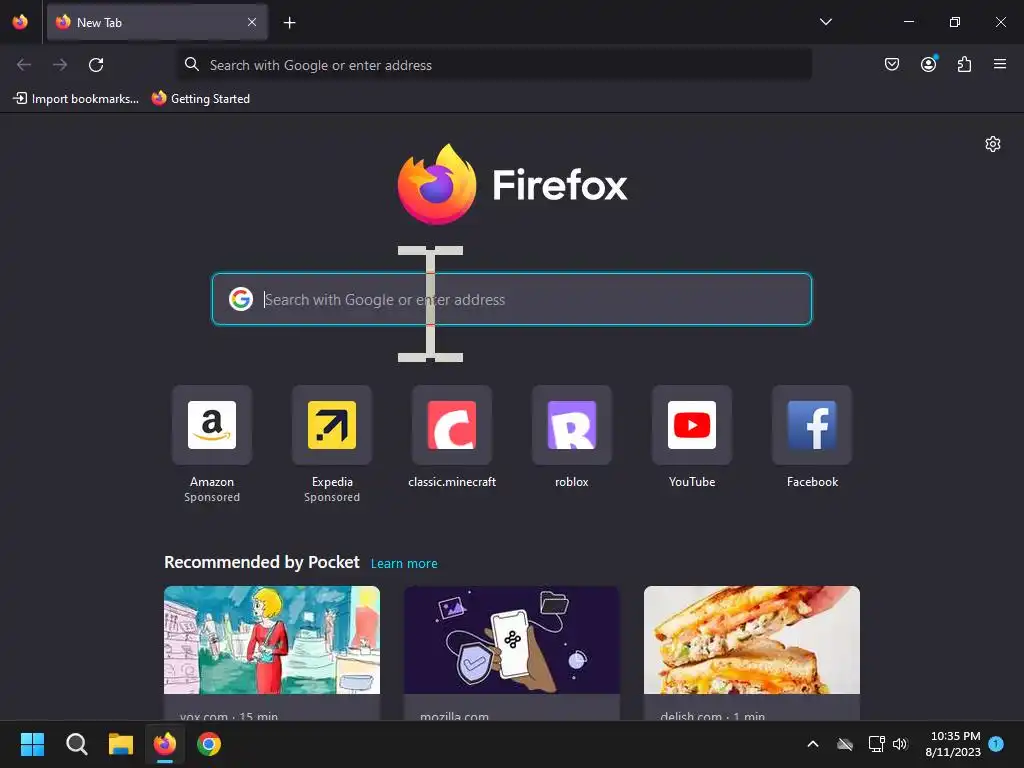Focus the top address bar

tap(494, 65)
